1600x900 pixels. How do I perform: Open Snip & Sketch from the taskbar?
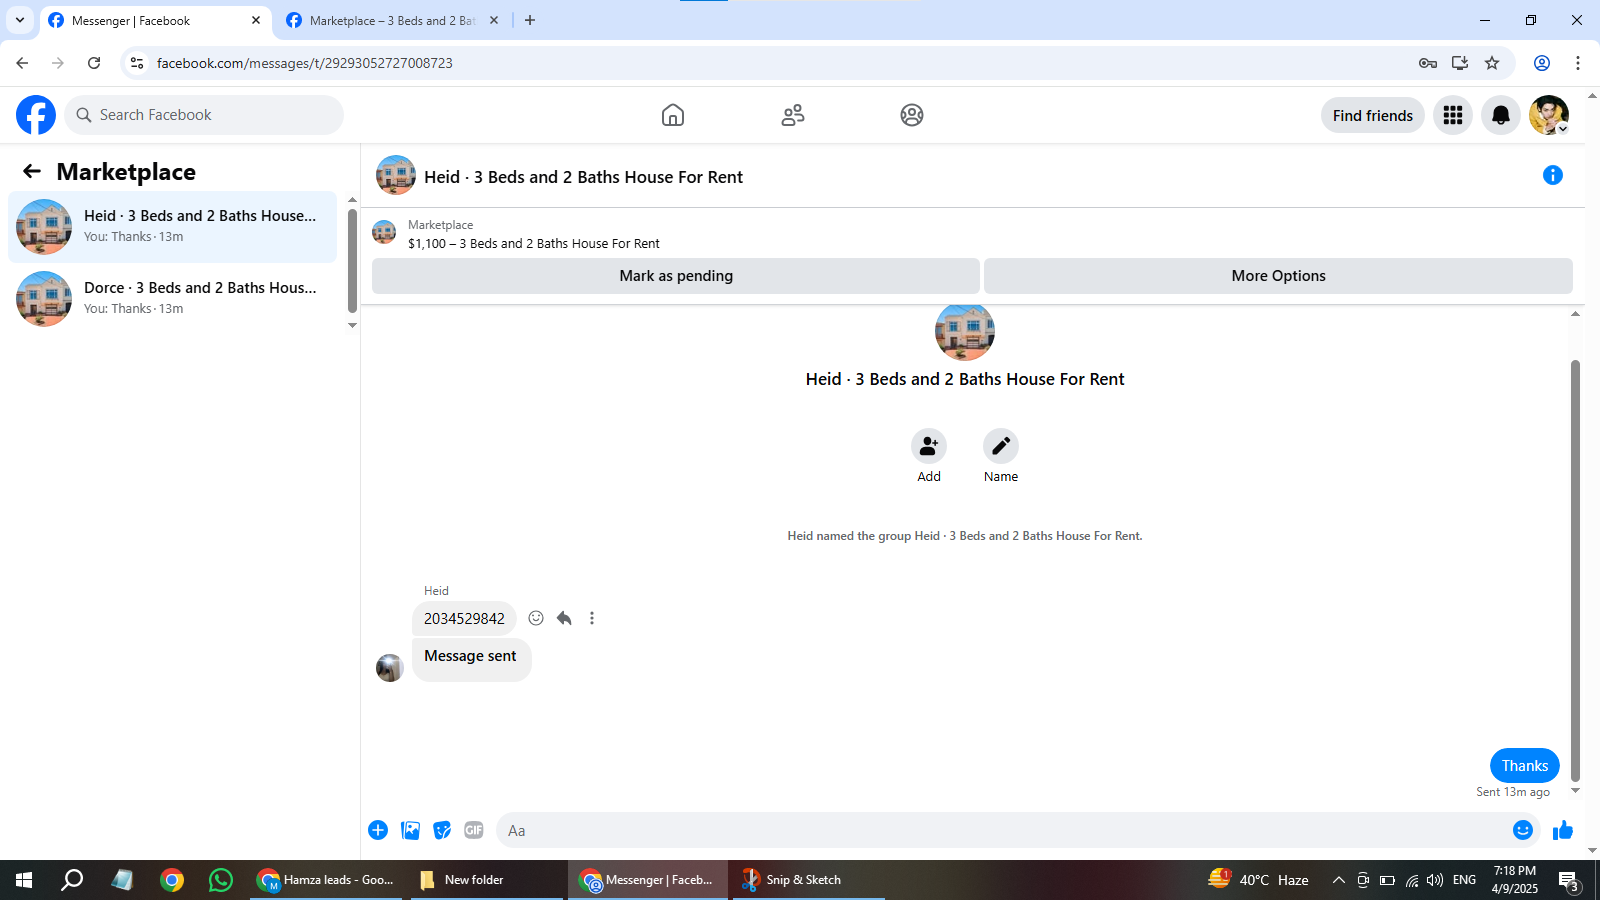pyautogui.click(x=808, y=880)
